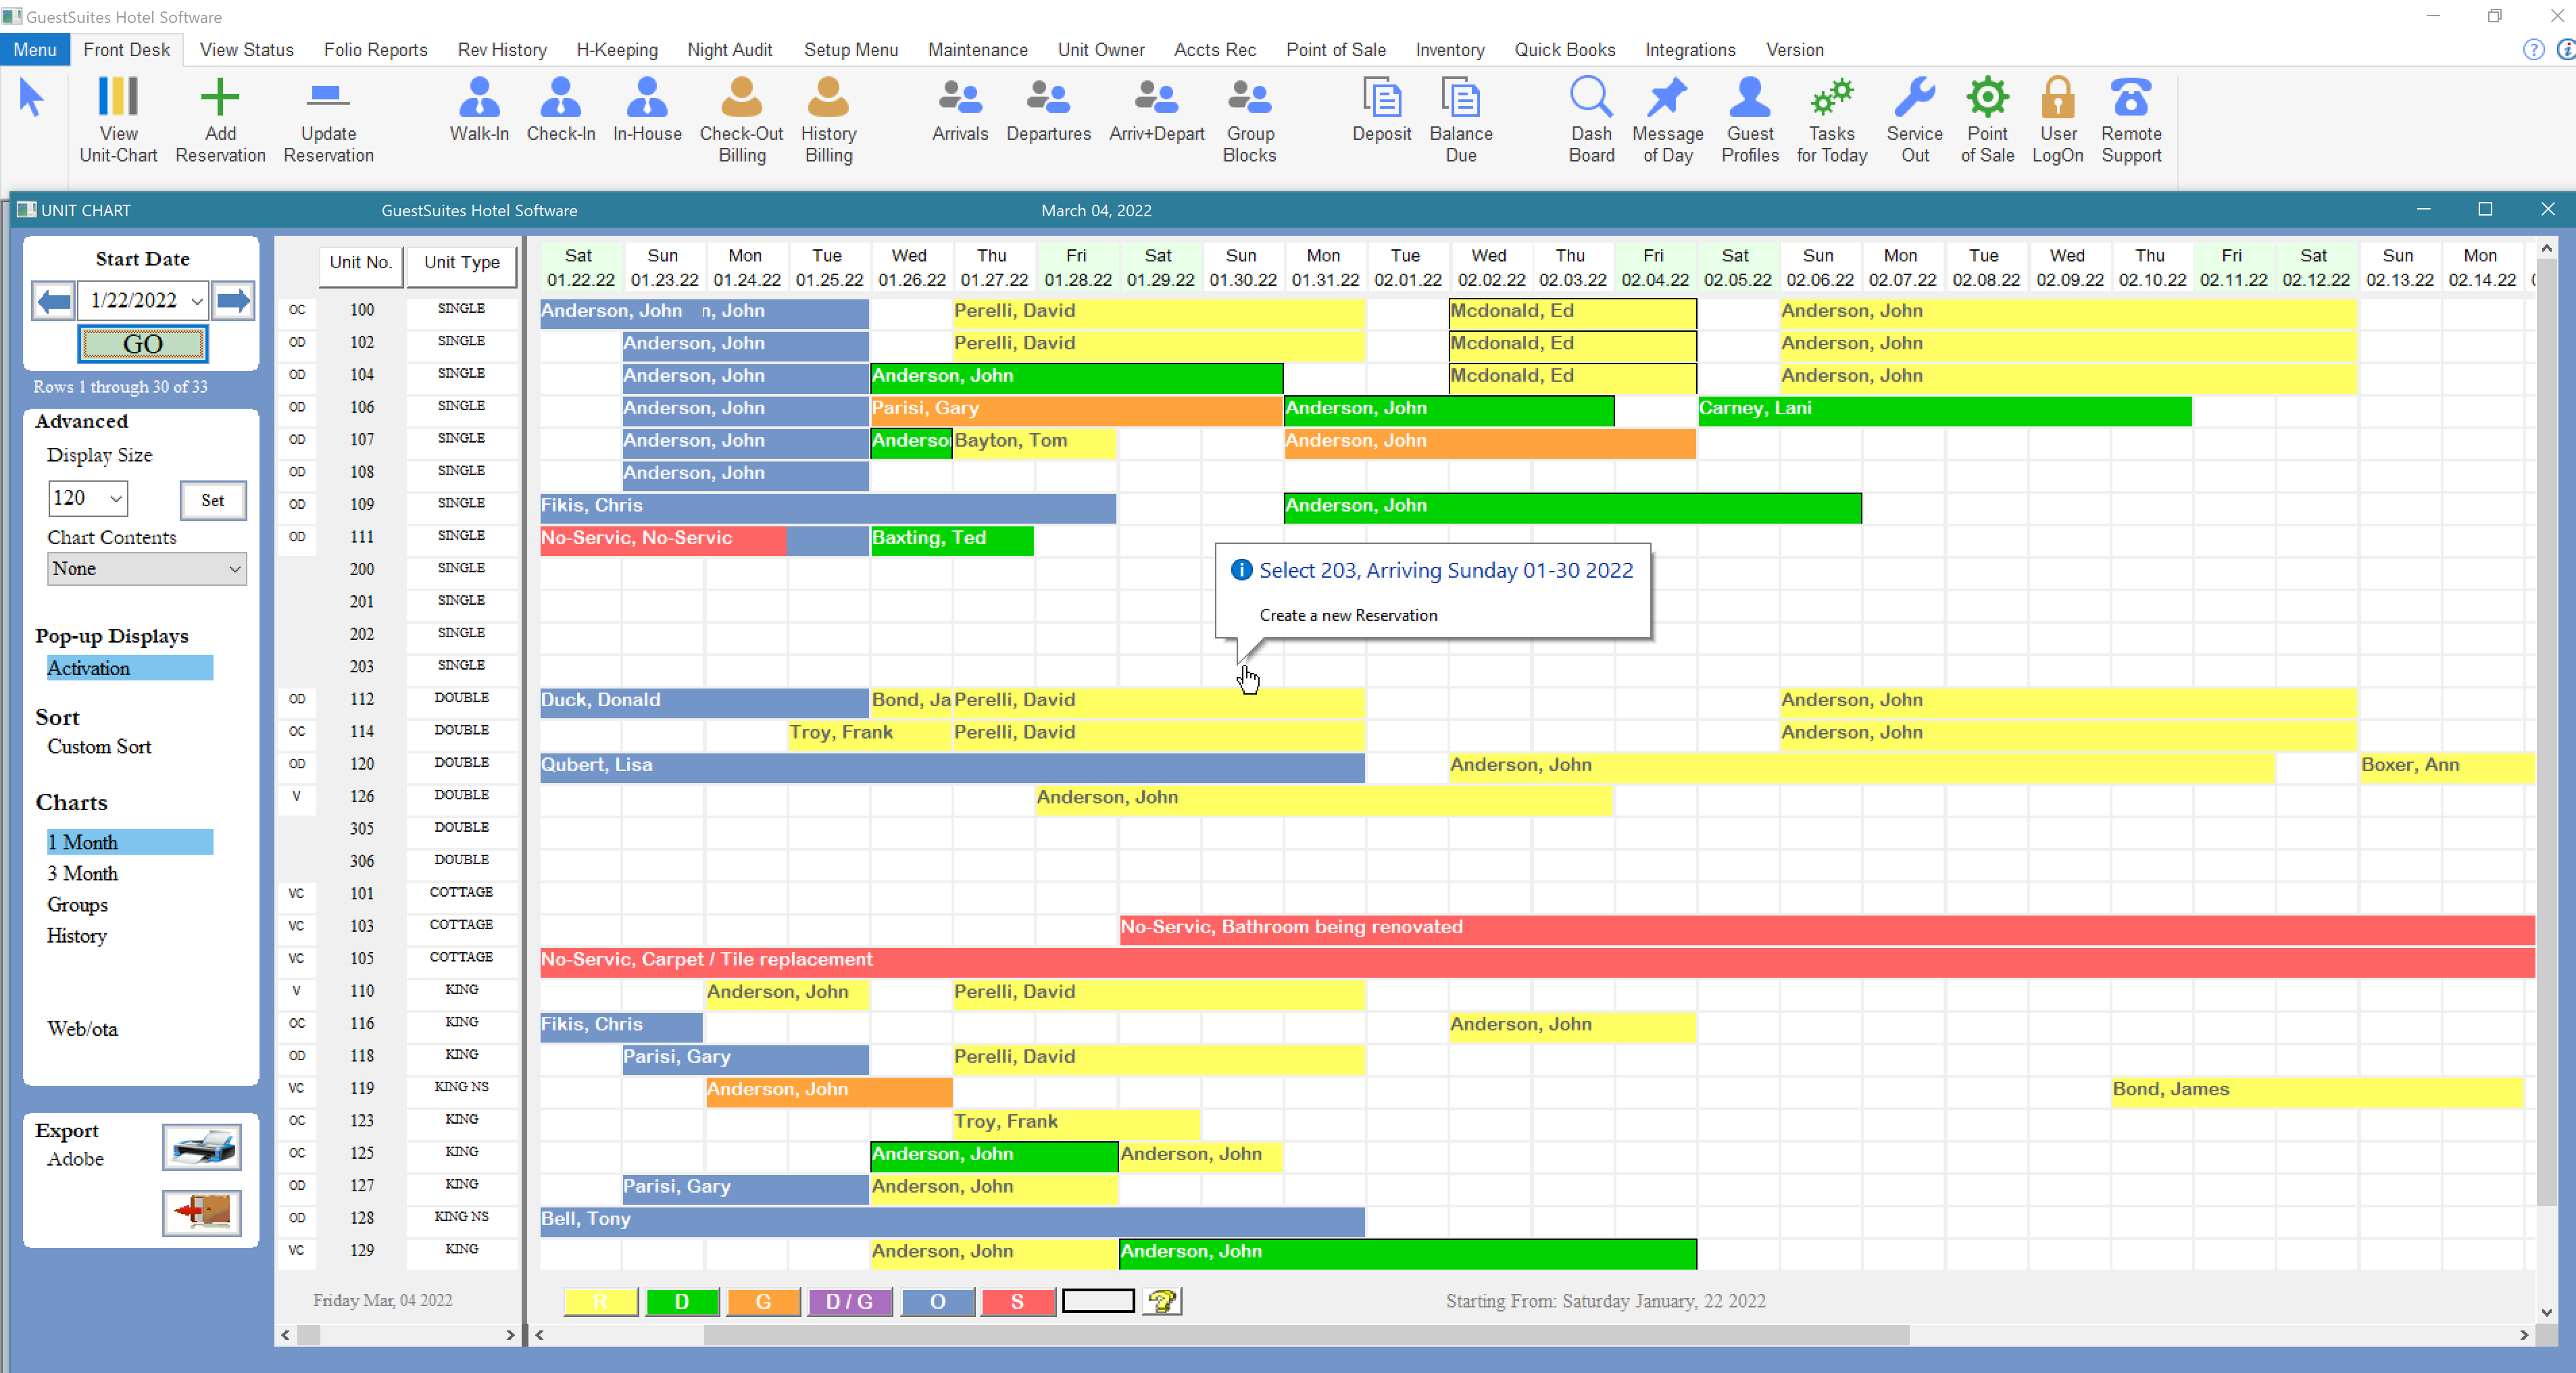Select the 3 Month chart option
This screenshot has height=1373, width=2576.
pyautogui.click(x=83, y=873)
